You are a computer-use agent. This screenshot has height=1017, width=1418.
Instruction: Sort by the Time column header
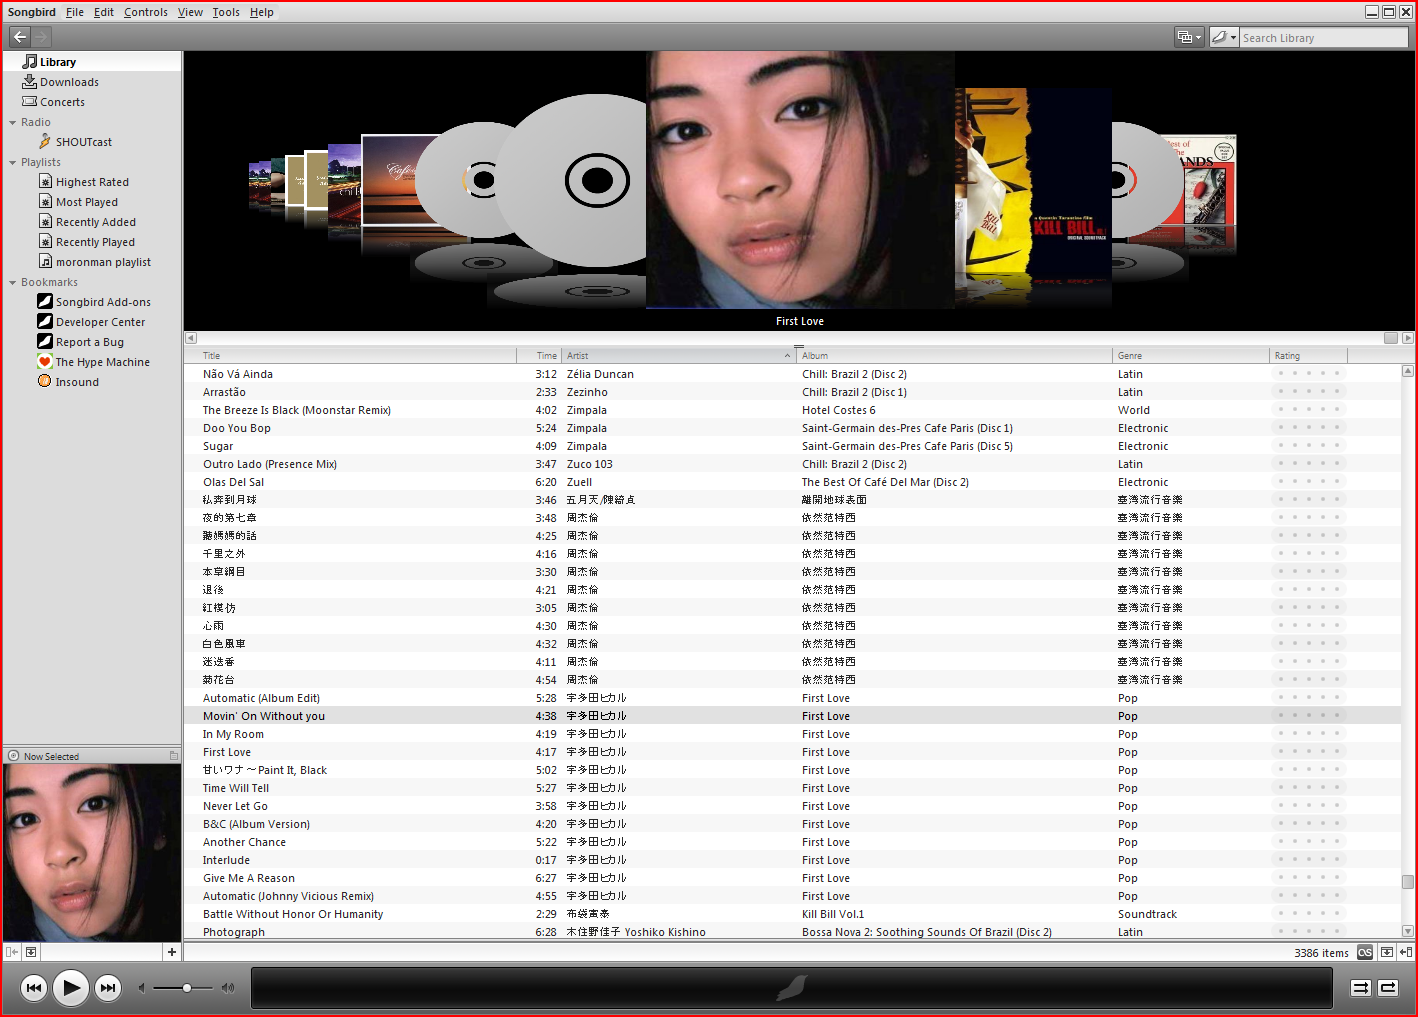pos(539,356)
